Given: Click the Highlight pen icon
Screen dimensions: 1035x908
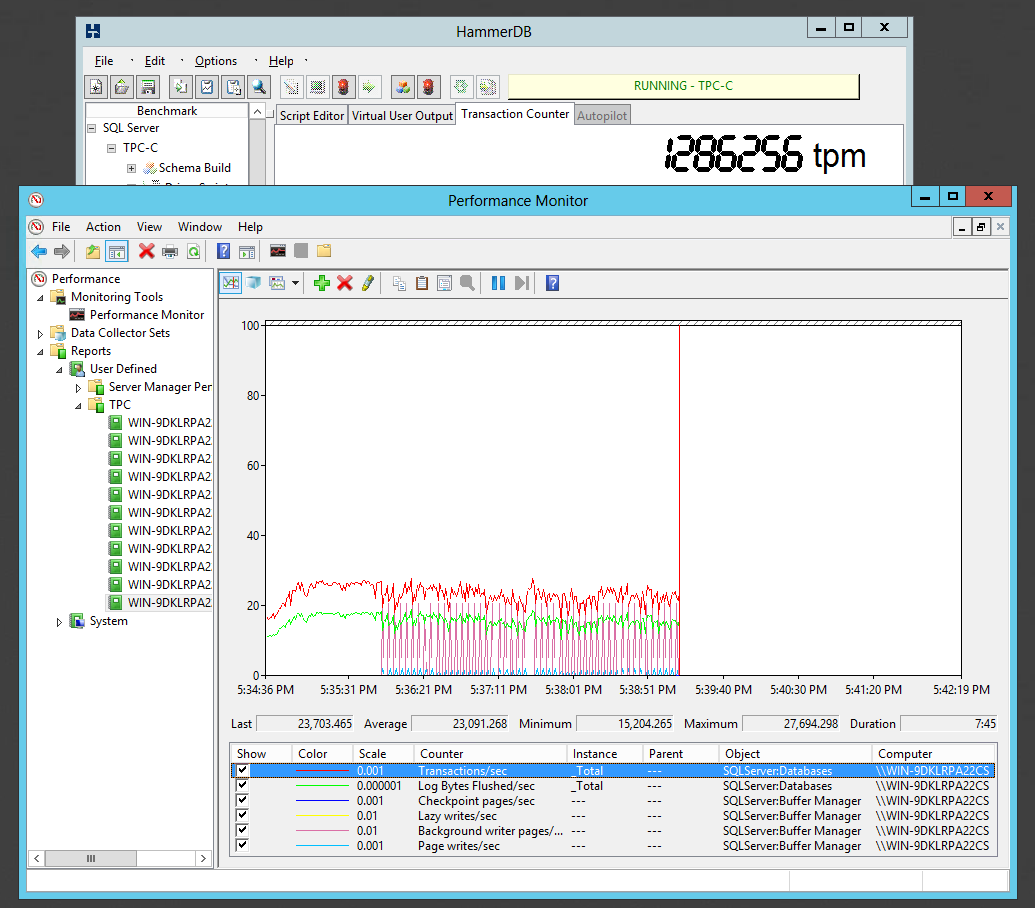Looking at the screenshot, I should click(368, 283).
